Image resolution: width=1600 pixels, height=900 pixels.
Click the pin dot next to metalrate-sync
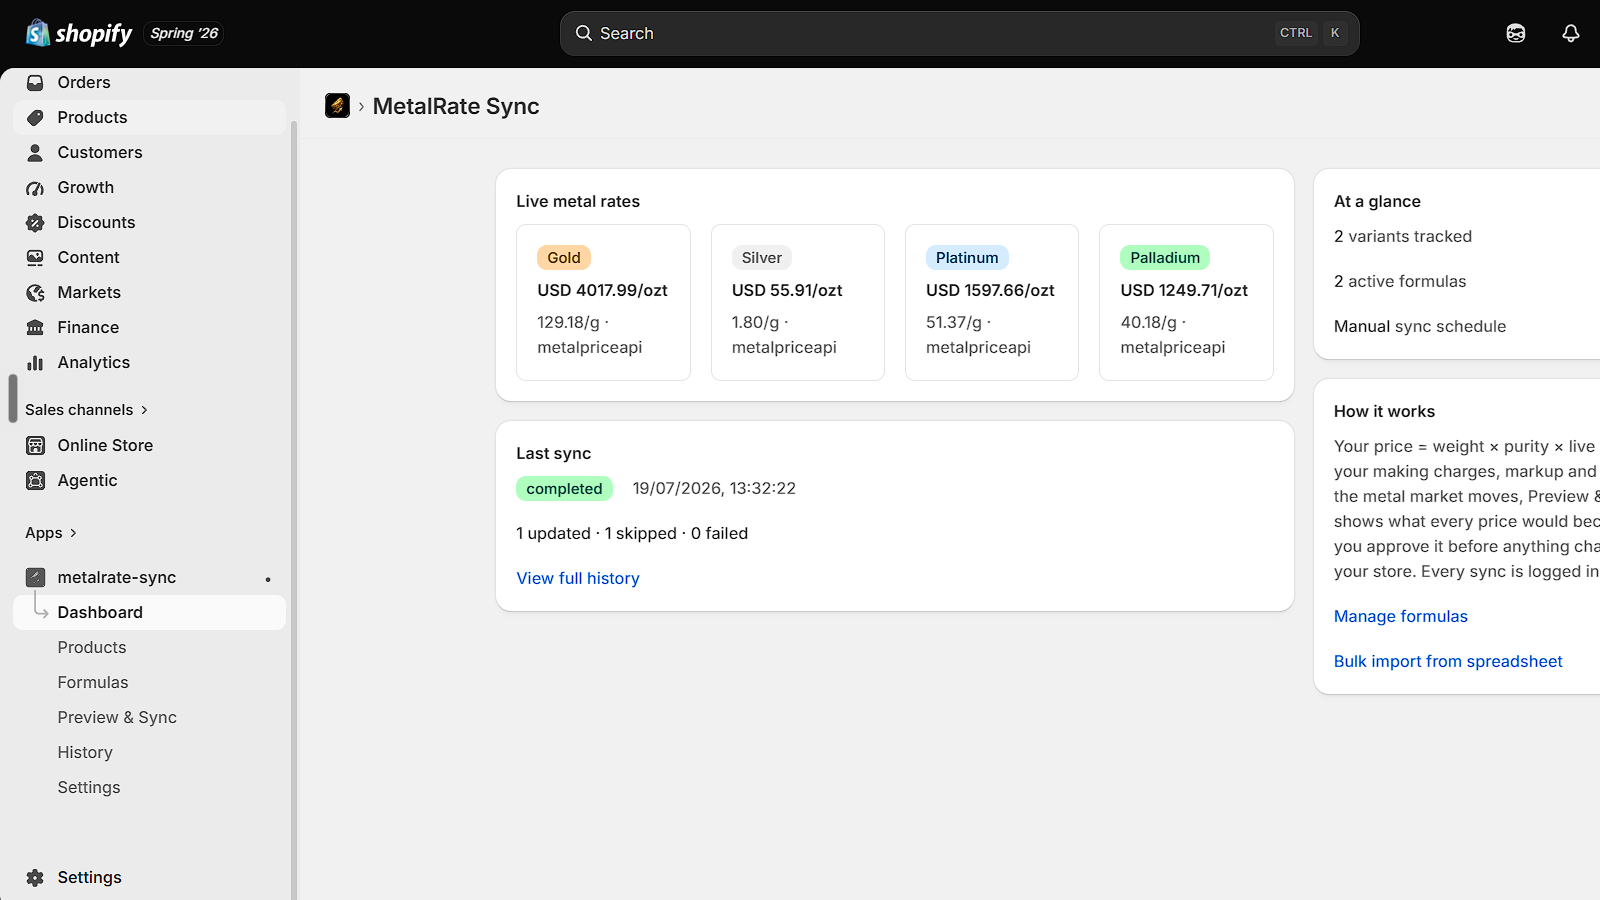coord(268,579)
